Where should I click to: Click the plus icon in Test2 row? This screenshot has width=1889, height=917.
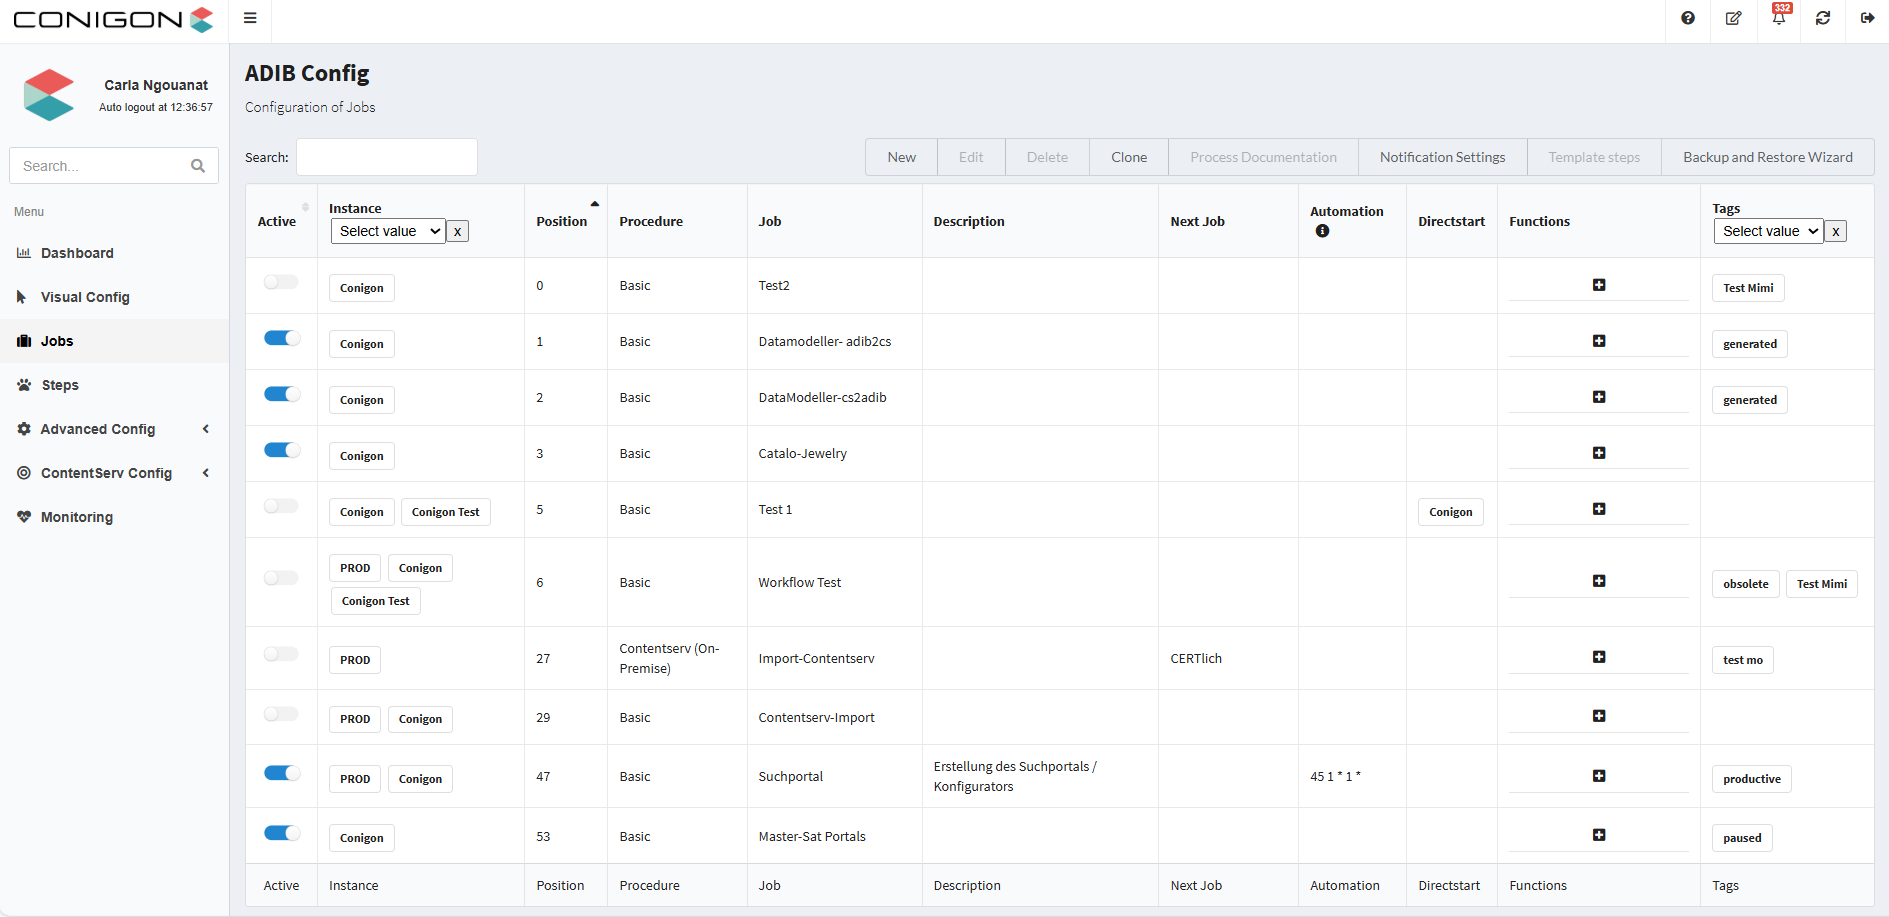tap(1599, 285)
